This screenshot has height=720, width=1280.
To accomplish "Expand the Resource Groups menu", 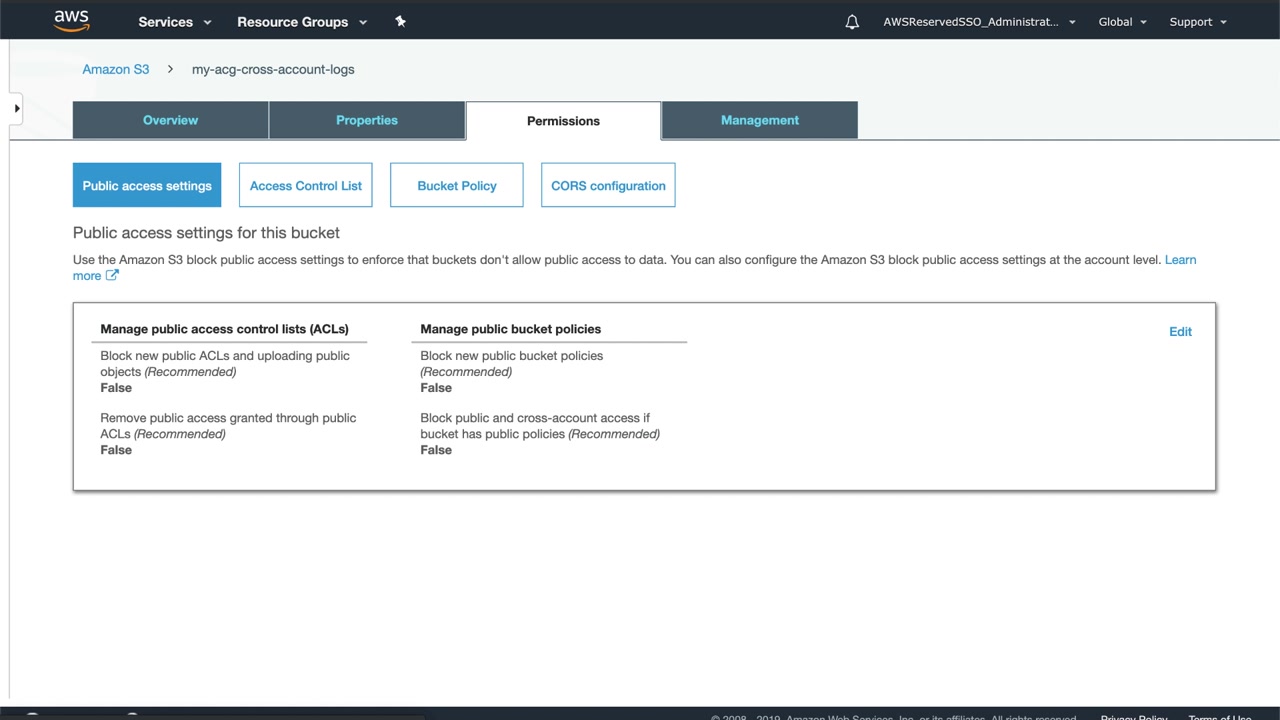I will click(x=302, y=22).
